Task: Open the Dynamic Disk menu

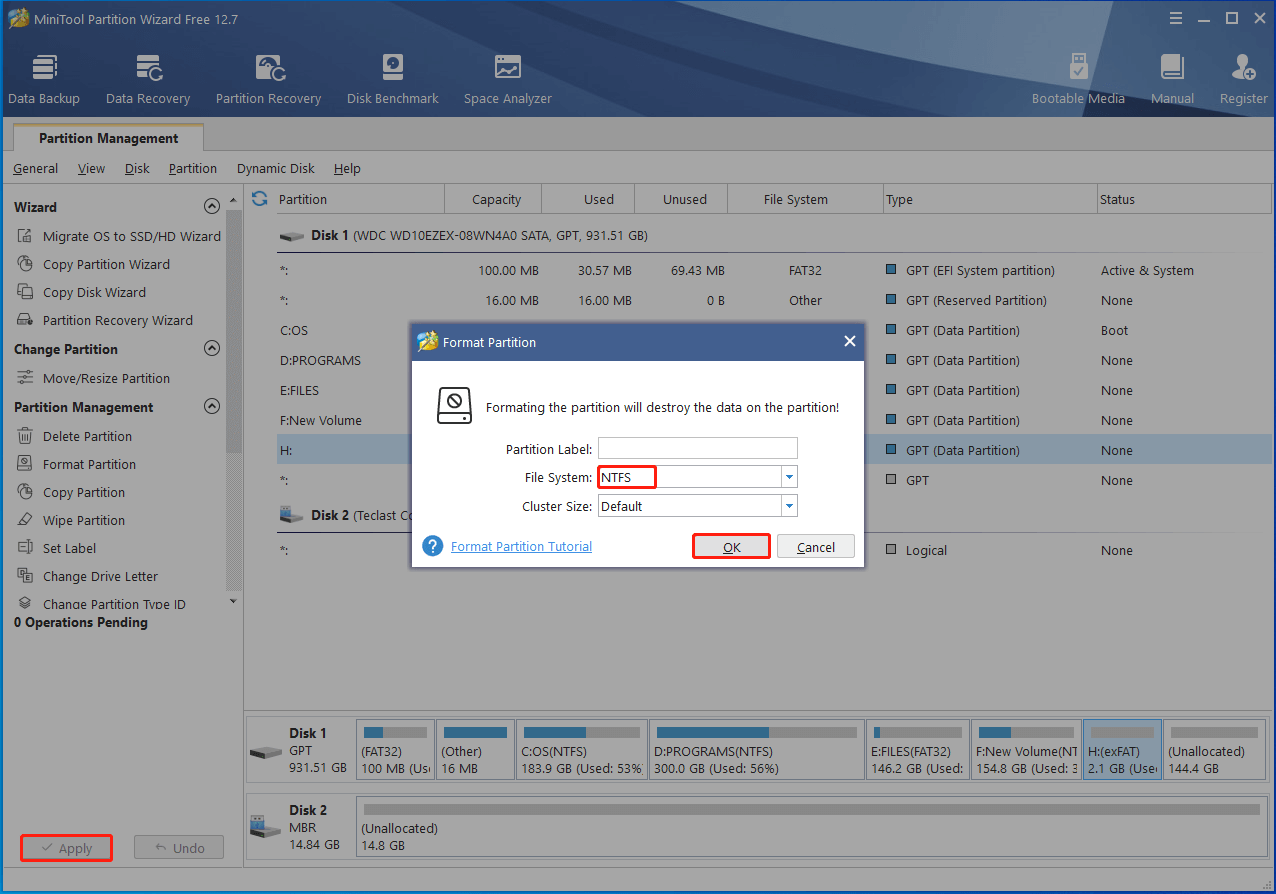Action: (275, 169)
